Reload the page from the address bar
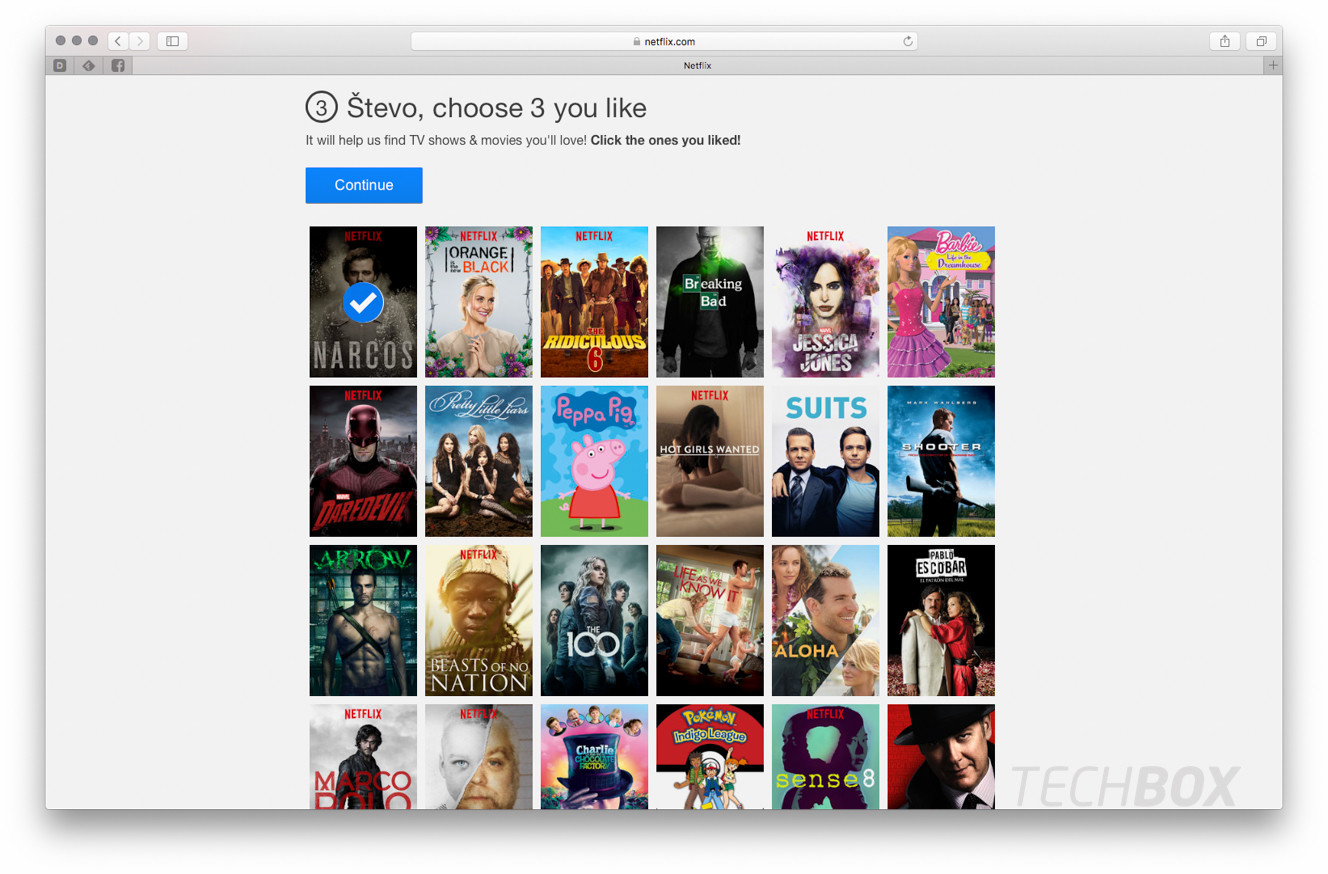Screen dimensions: 1328x874 [x=907, y=41]
